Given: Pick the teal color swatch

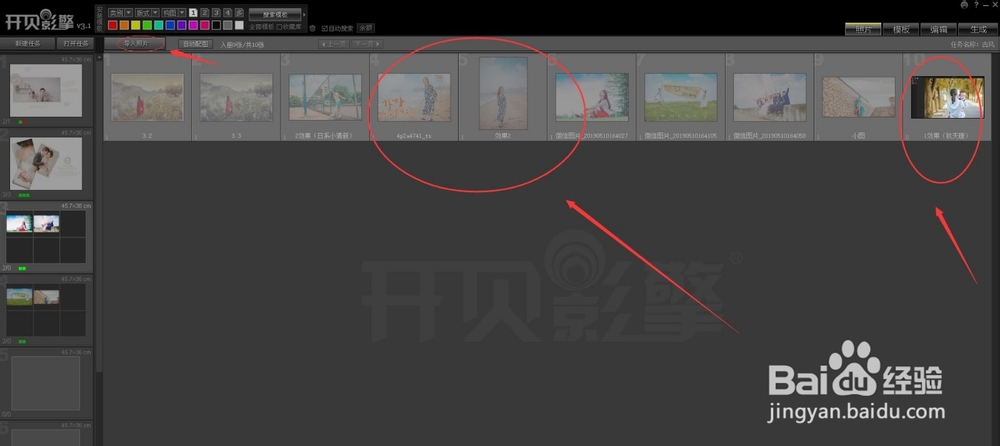Looking at the screenshot, I should (x=159, y=26).
